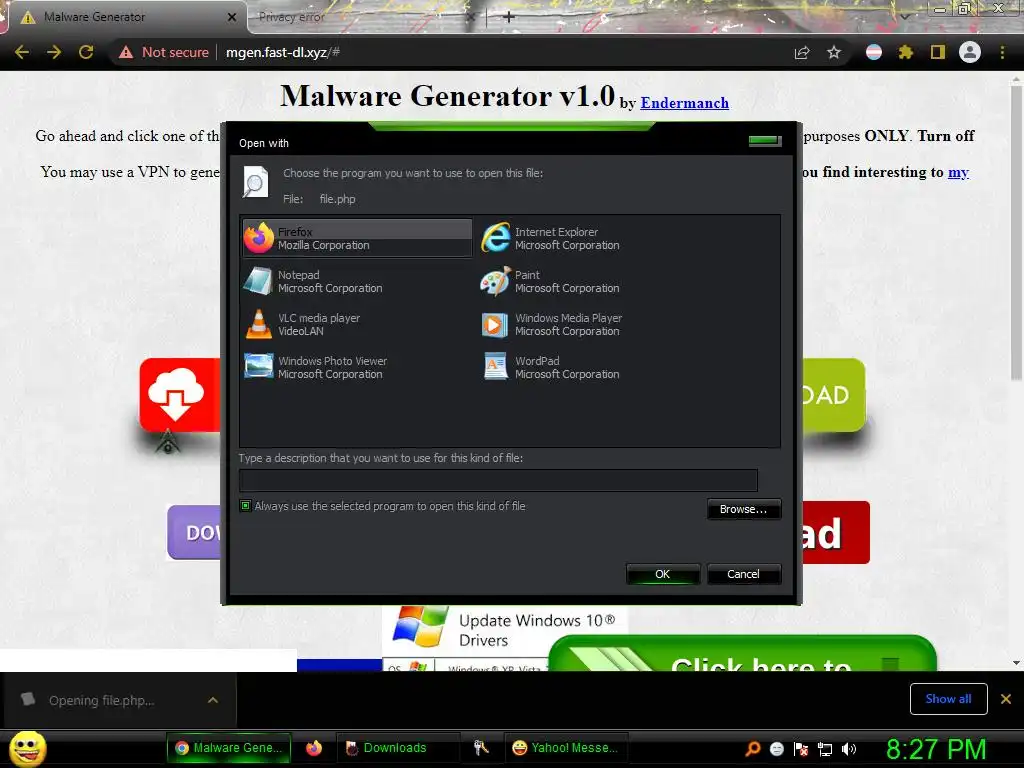Open the striped flag extension icon
Viewport: 1024px width, 768px height.
click(874, 52)
